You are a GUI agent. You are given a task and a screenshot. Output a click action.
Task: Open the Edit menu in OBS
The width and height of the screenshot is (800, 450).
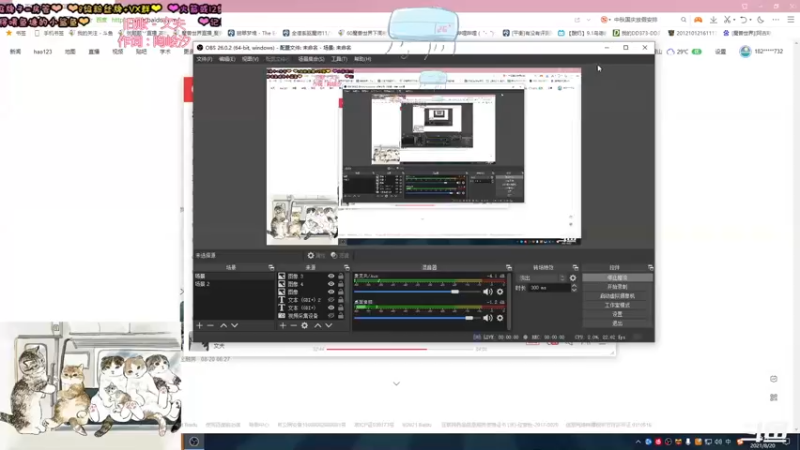tap(227, 59)
